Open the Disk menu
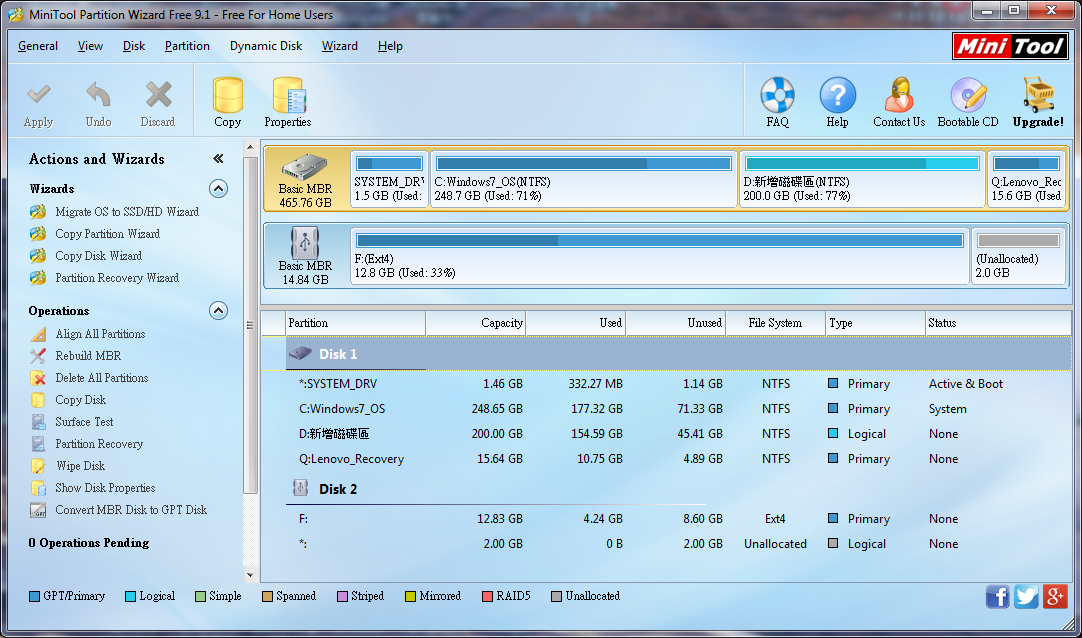 point(134,46)
